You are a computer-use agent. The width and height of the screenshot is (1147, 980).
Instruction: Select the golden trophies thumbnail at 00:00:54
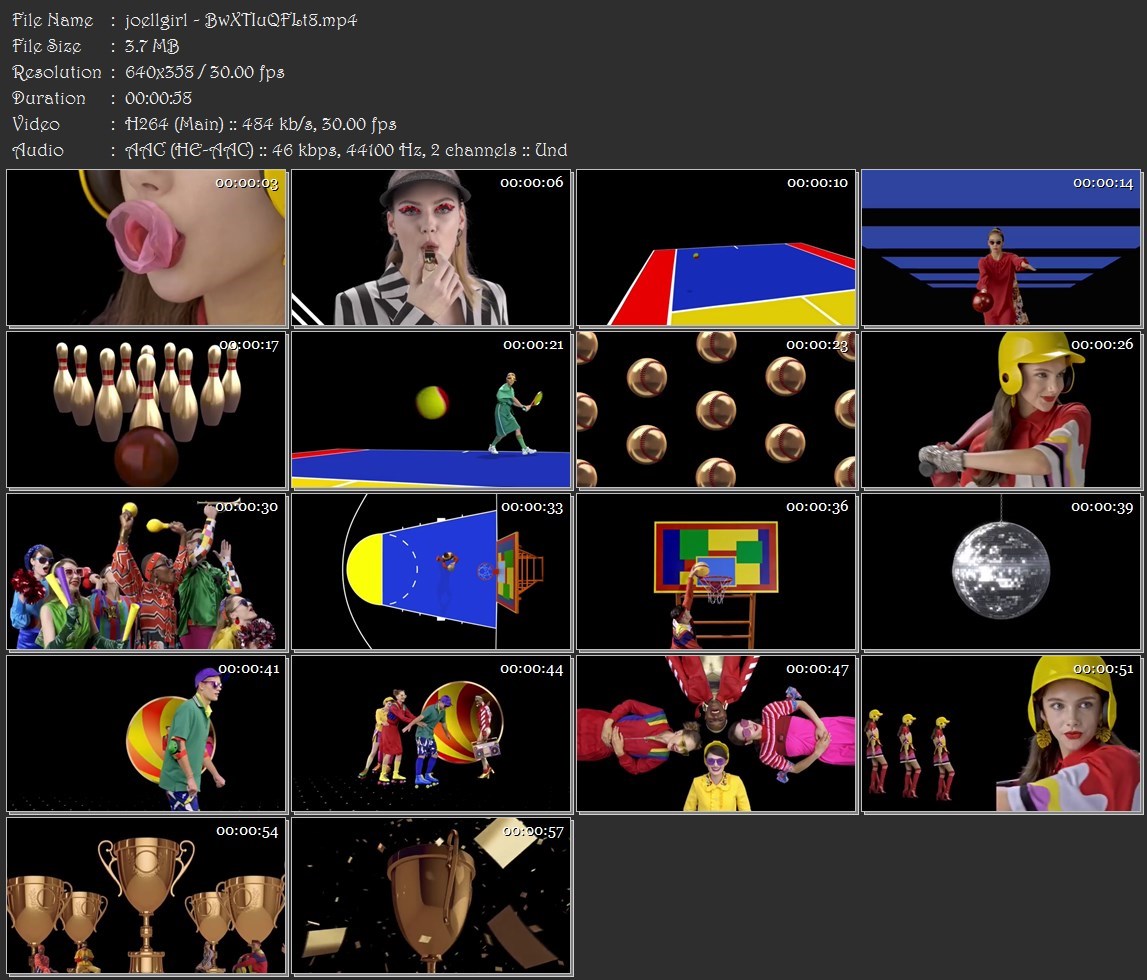(146, 896)
